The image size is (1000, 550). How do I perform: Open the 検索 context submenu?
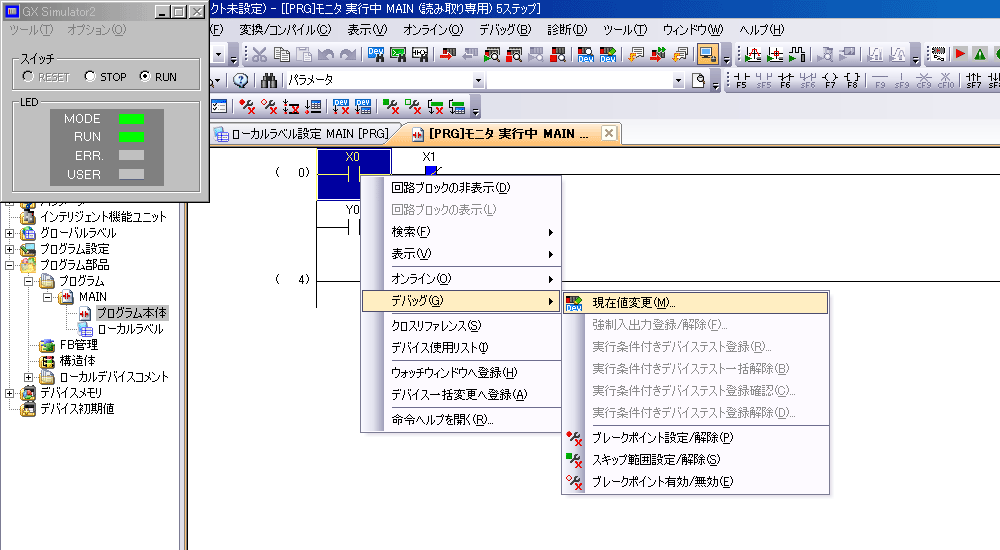pos(461,232)
